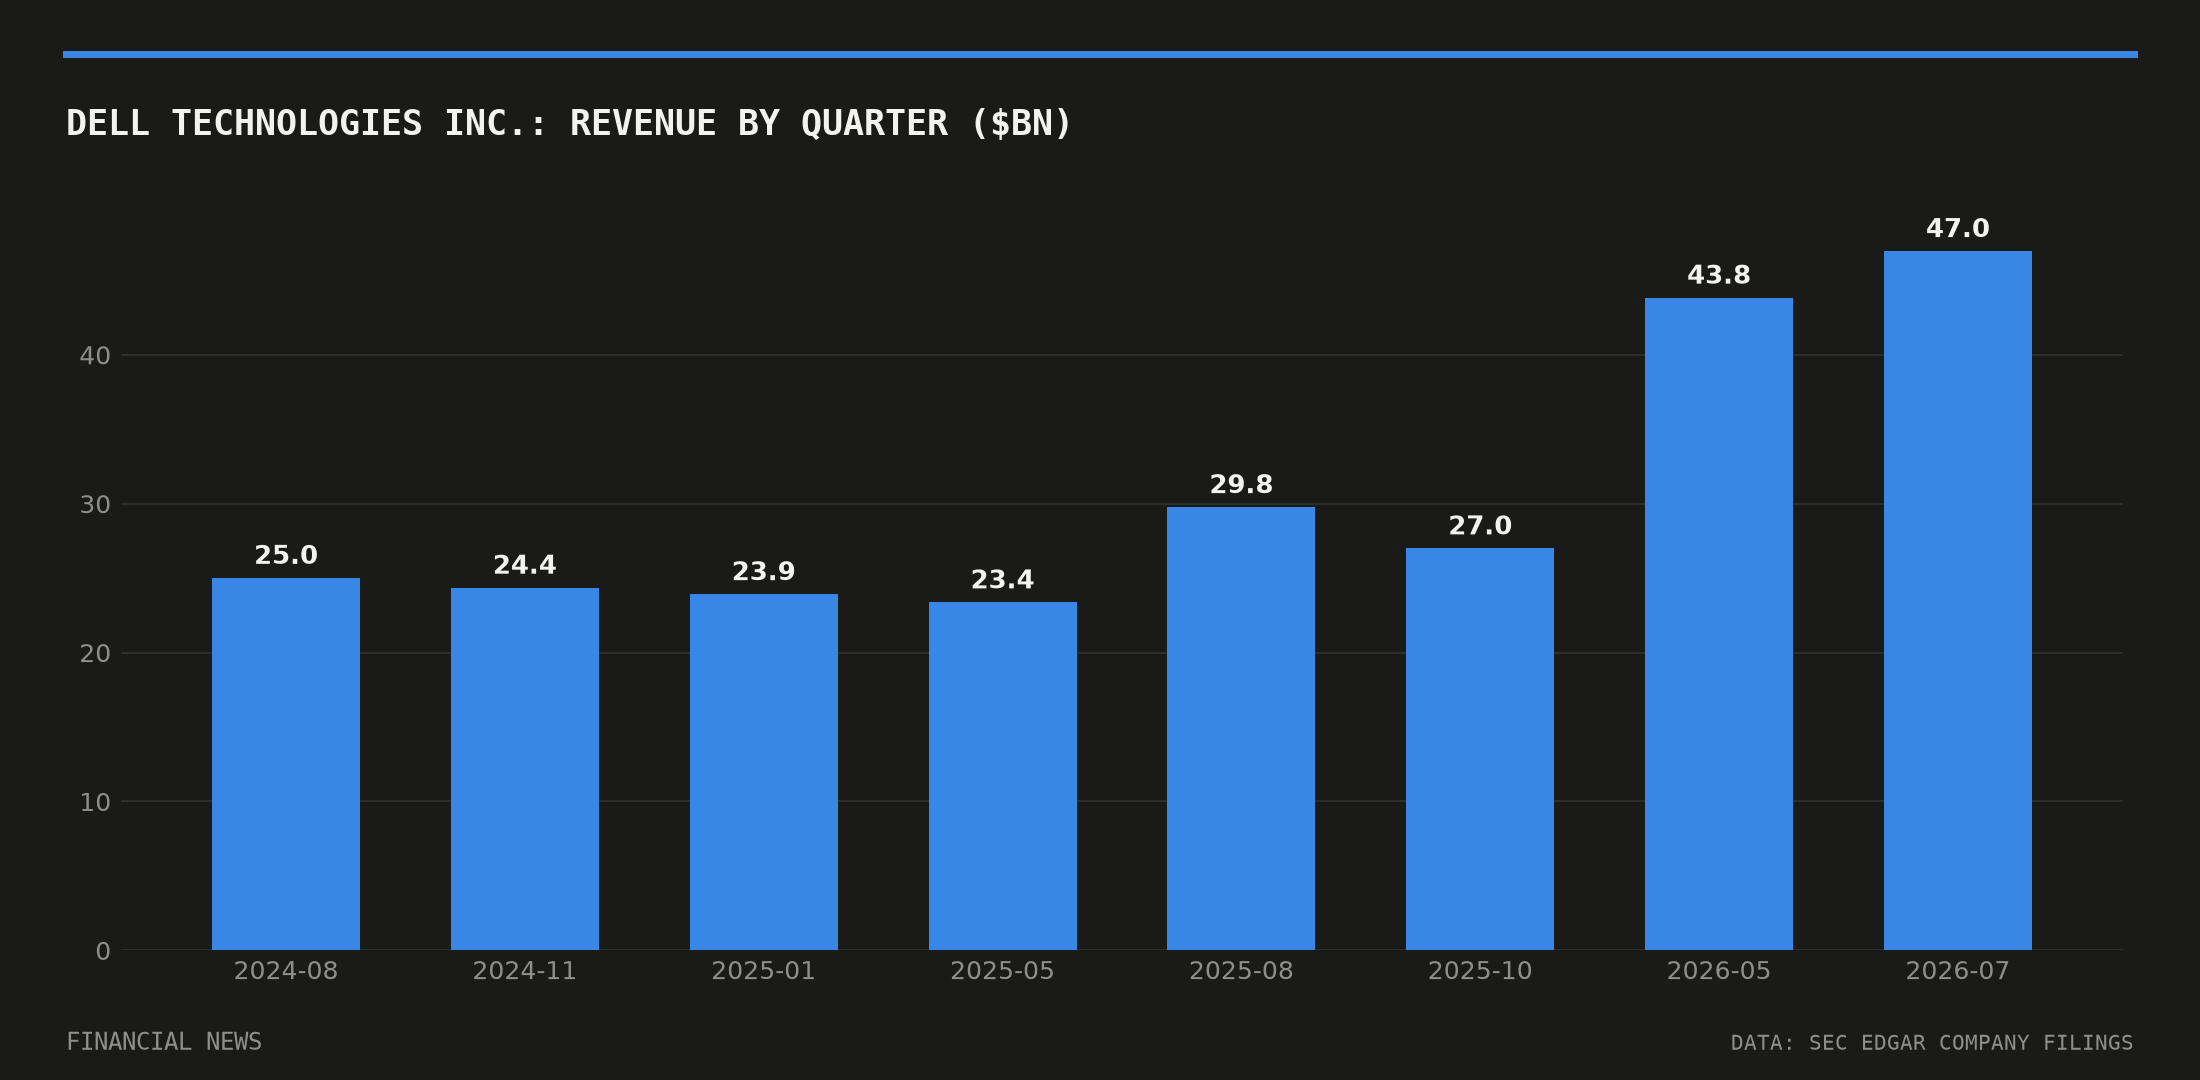Click the 2025-10 x-axis label
The width and height of the screenshot is (2200, 1080).
(x=1480, y=971)
